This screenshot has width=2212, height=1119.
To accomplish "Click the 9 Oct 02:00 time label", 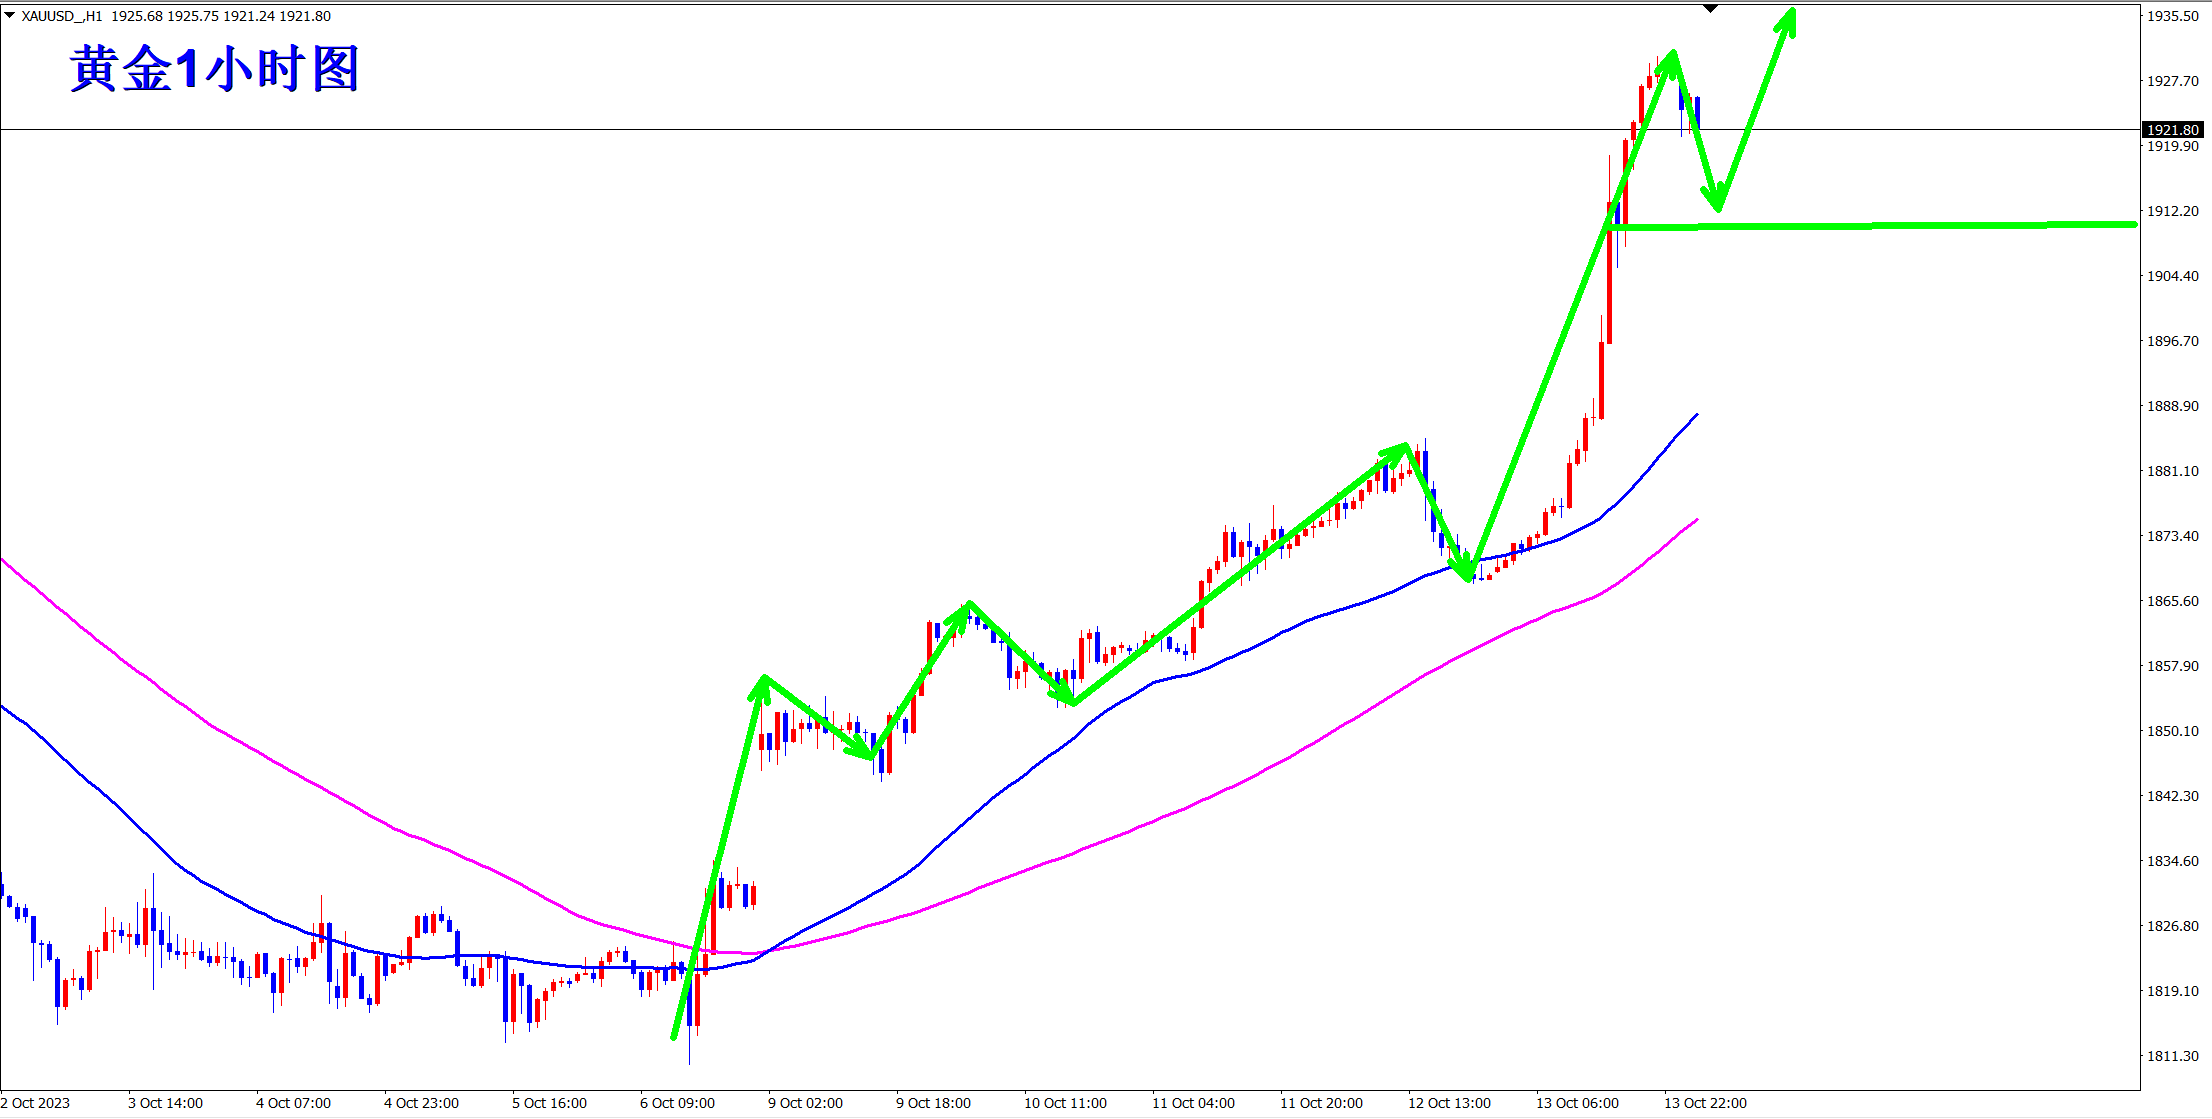I will (x=805, y=1103).
